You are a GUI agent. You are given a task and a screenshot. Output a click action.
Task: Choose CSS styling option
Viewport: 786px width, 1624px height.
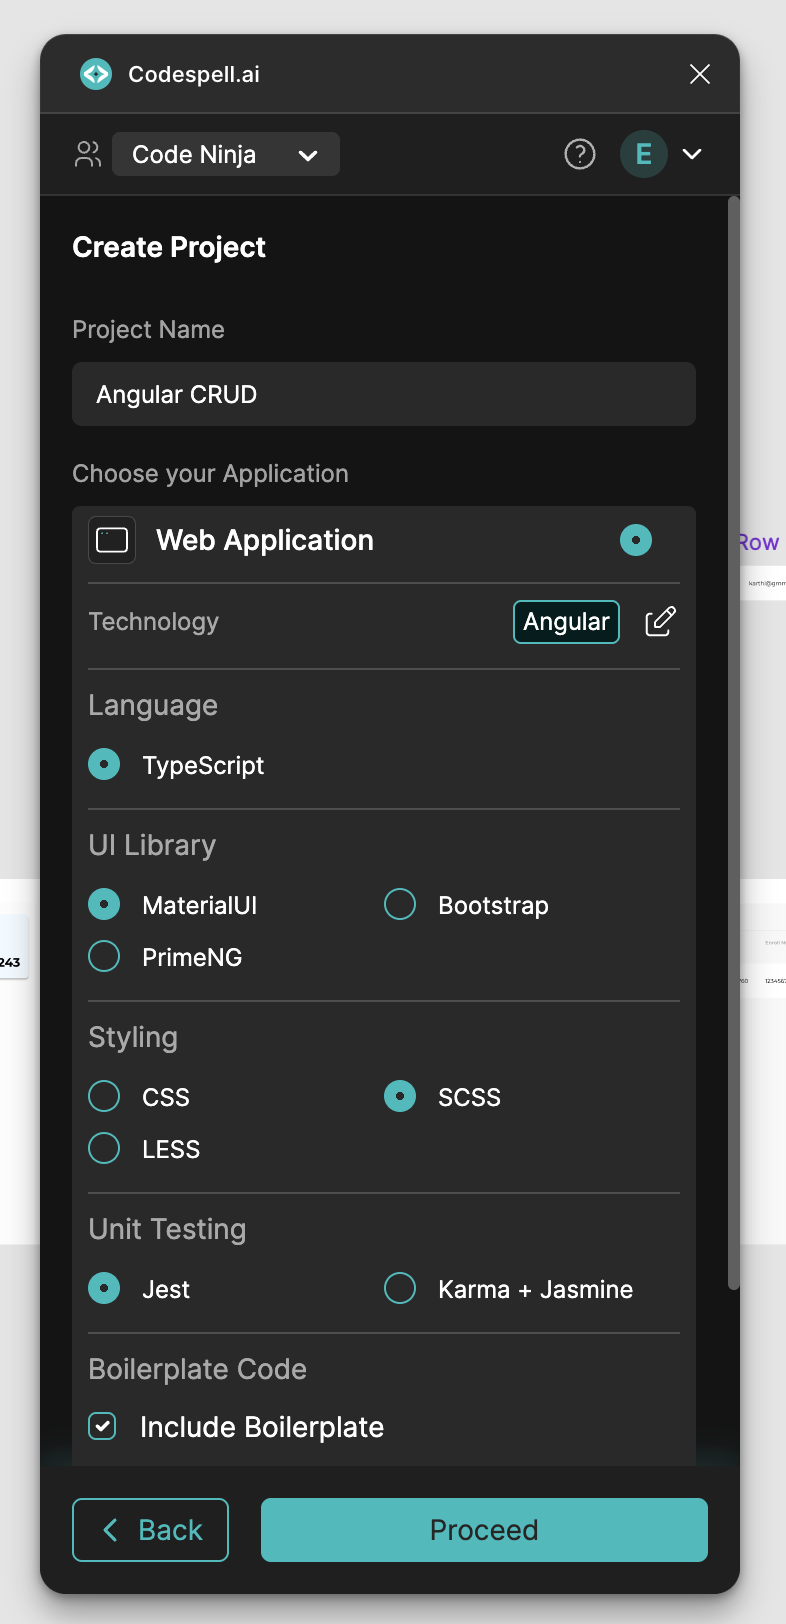(104, 1096)
